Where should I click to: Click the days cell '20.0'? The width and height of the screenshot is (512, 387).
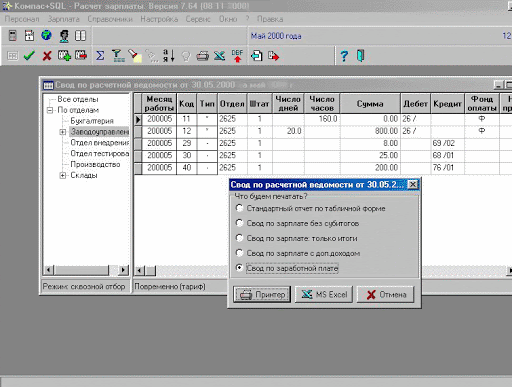[288, 131]
